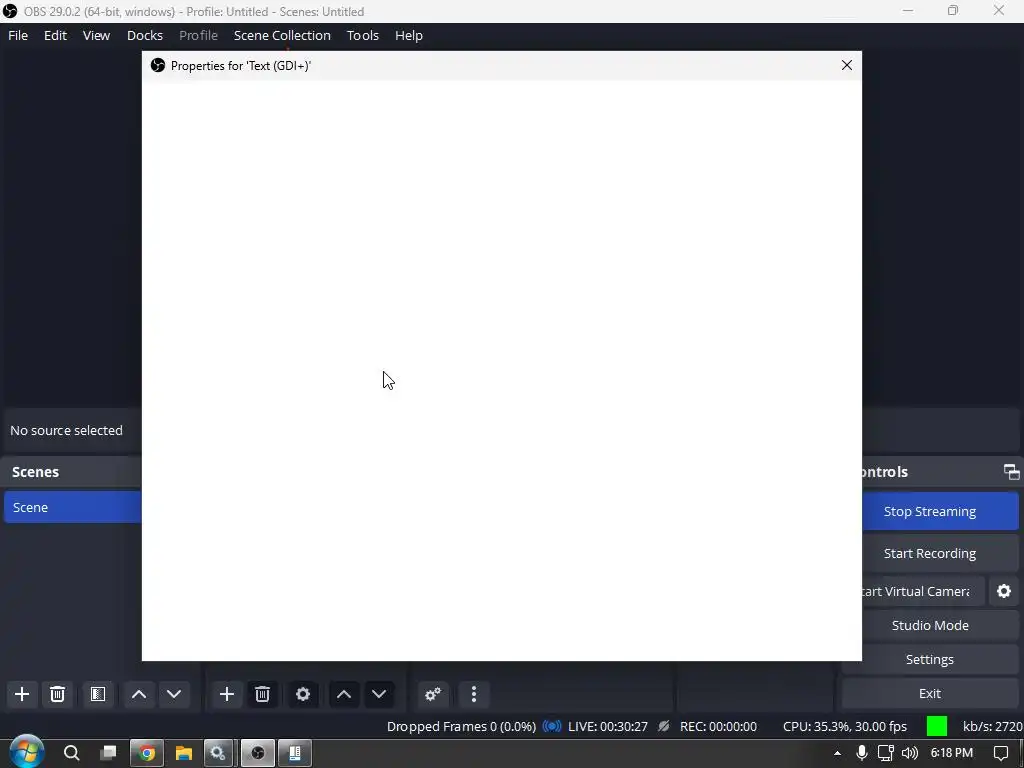Open the Docks menu
The image size is (1024, 768).
pos(144,35)
